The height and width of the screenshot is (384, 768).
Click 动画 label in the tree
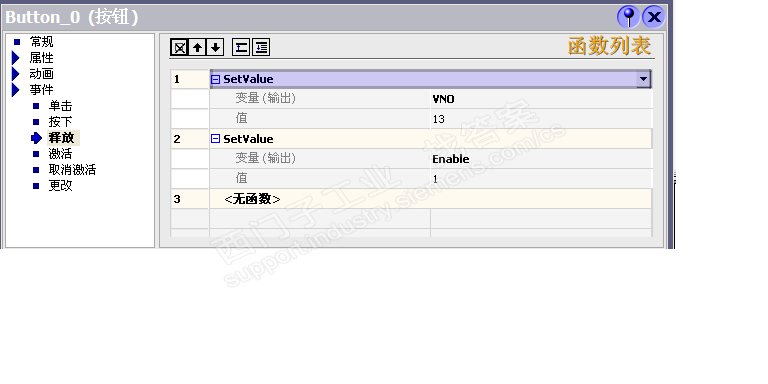(41, 74)
